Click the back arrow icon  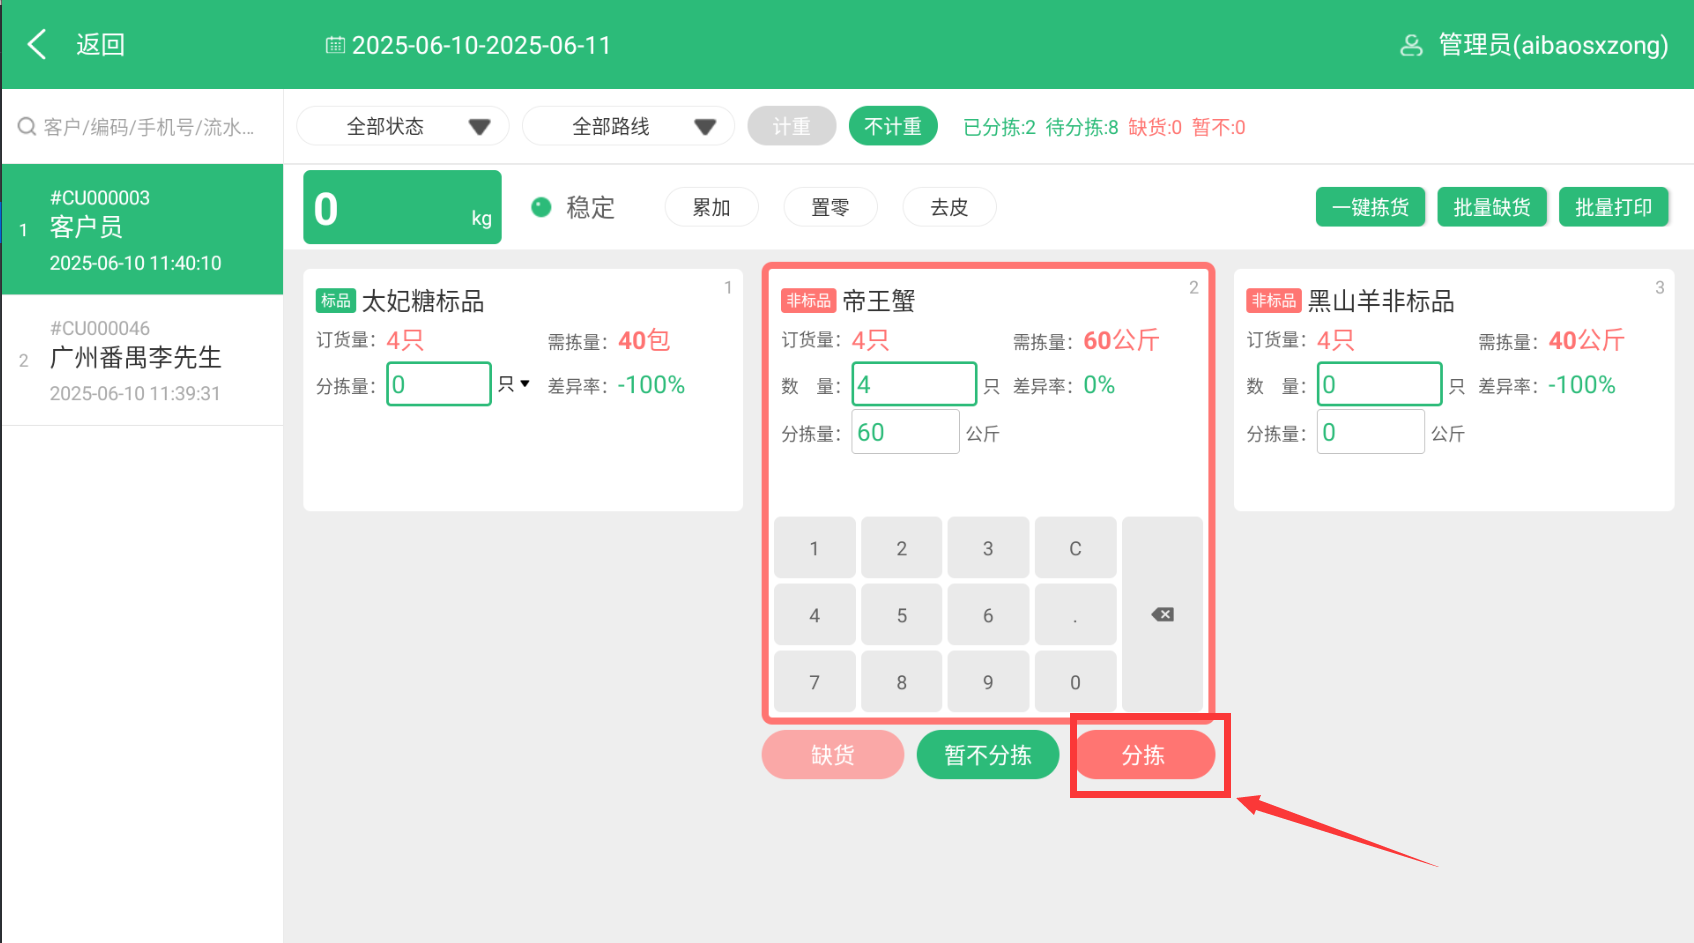click(x=37, y=44)
